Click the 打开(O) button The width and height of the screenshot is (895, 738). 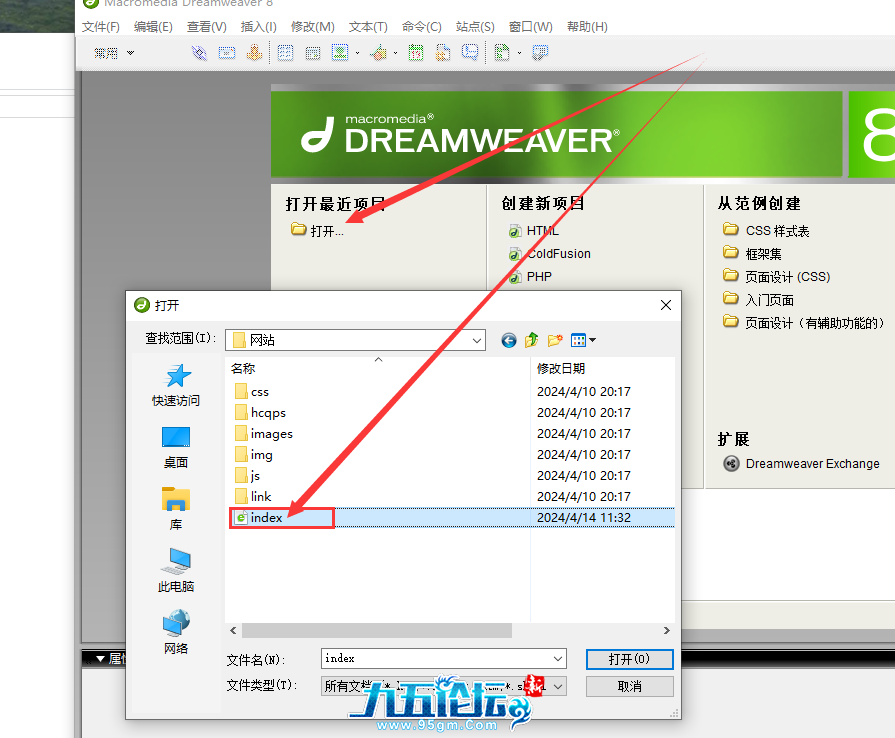click(x=629, y=659)
